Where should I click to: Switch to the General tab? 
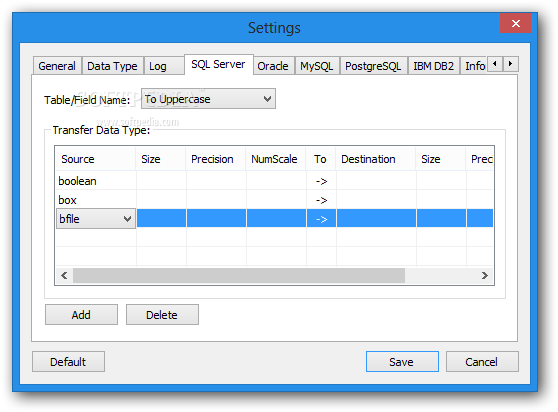(57, 66)
